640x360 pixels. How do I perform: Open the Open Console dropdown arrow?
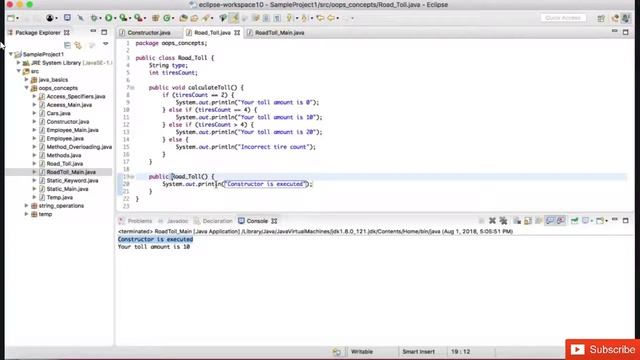607,221
